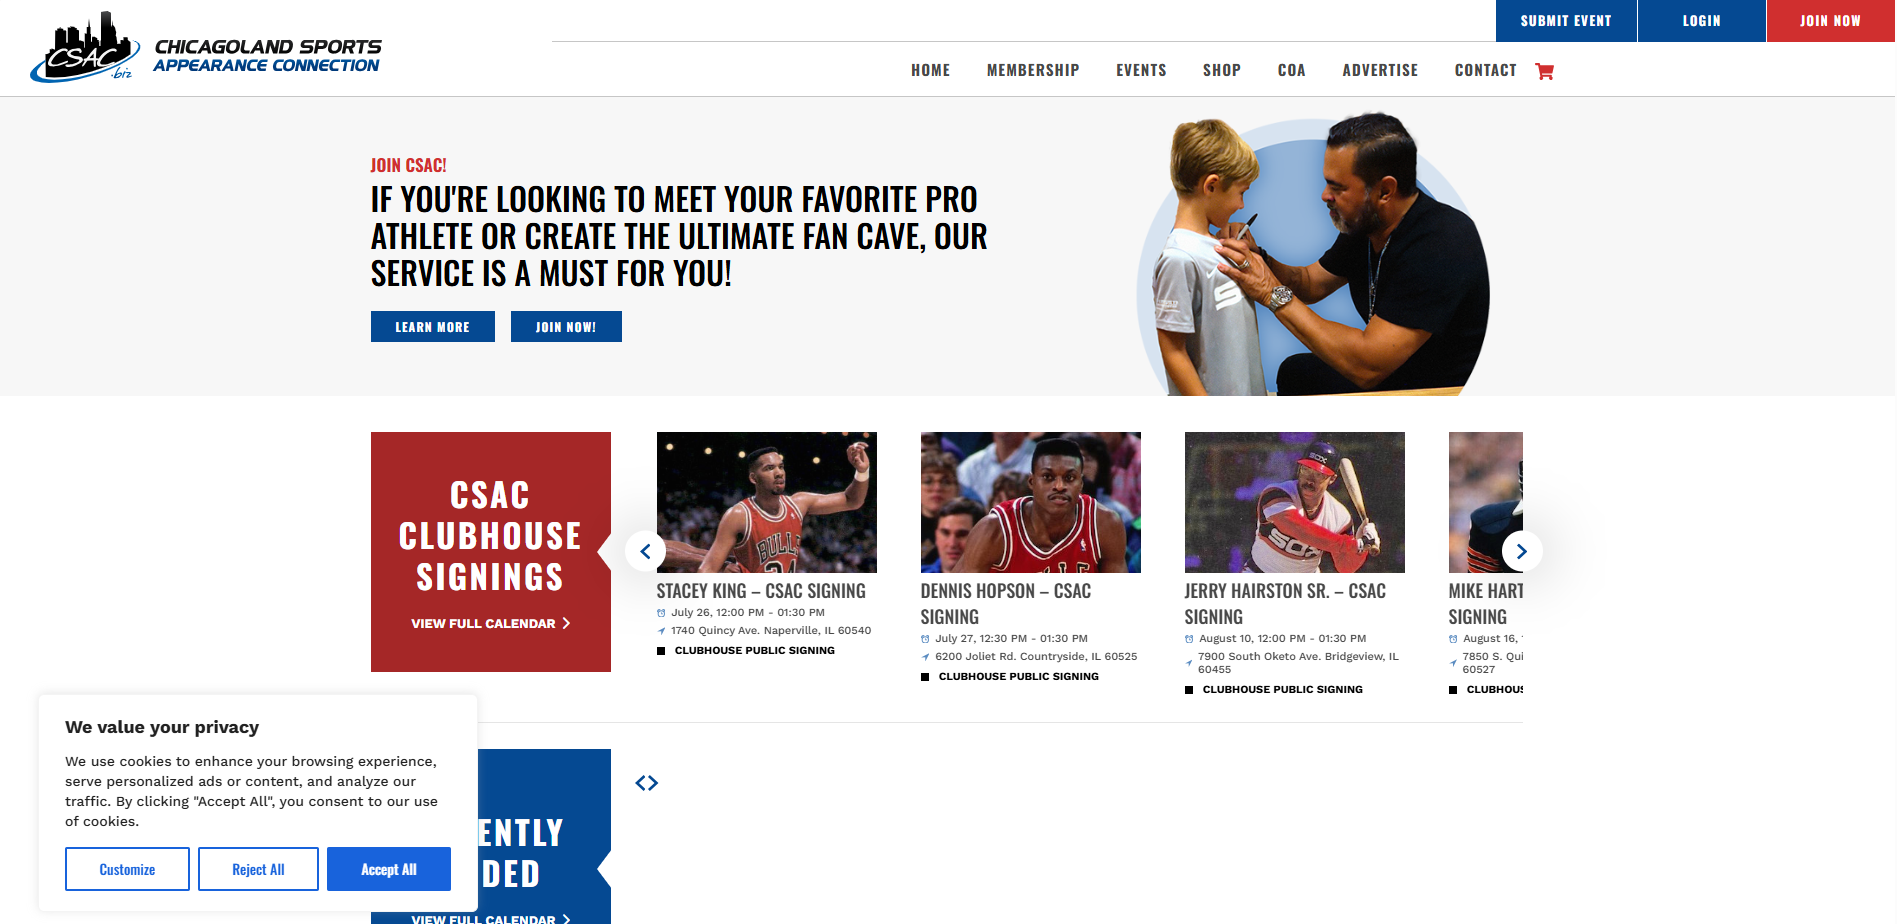Select Events in navigation bar

pyautogui.click(x=1141, y=70)
